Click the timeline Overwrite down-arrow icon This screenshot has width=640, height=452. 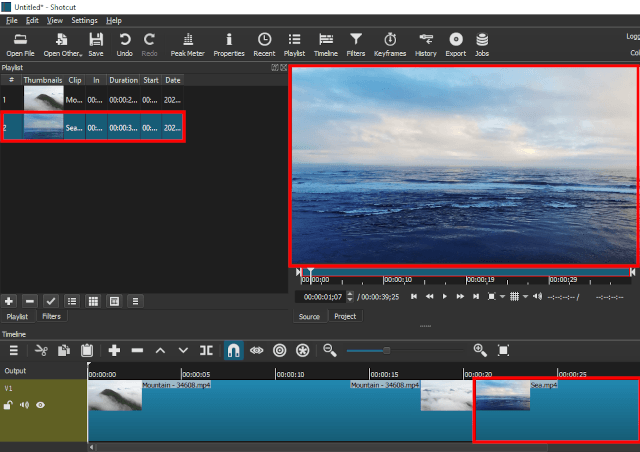(183, 350)
